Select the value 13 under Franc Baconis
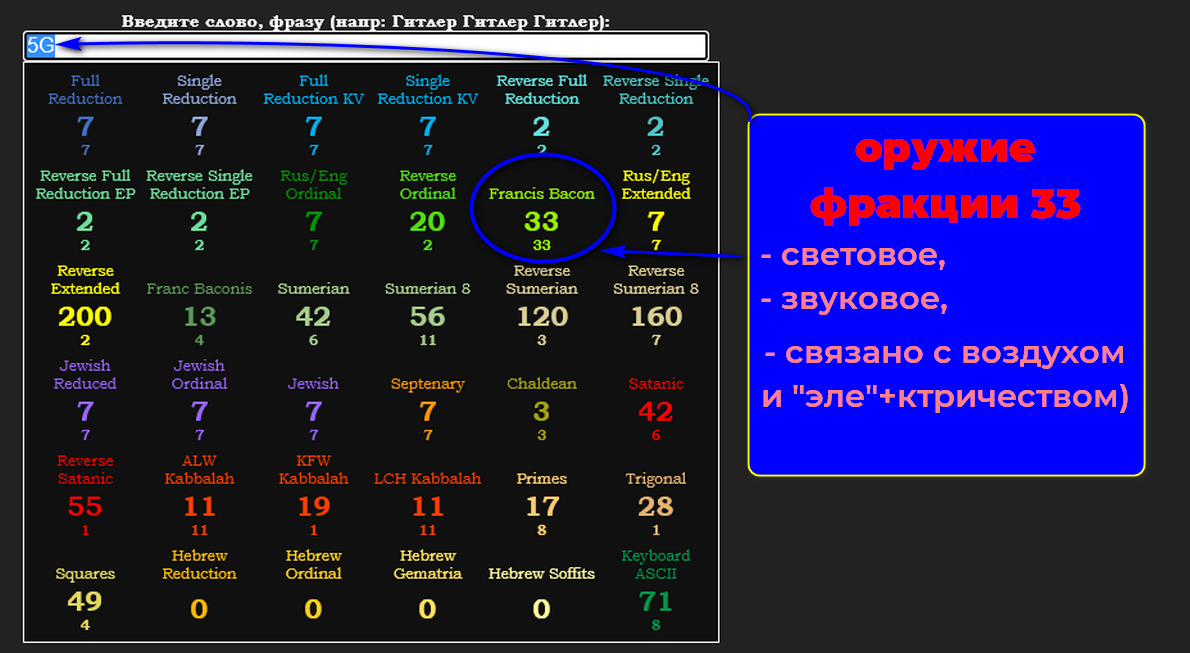 point(200,316)
